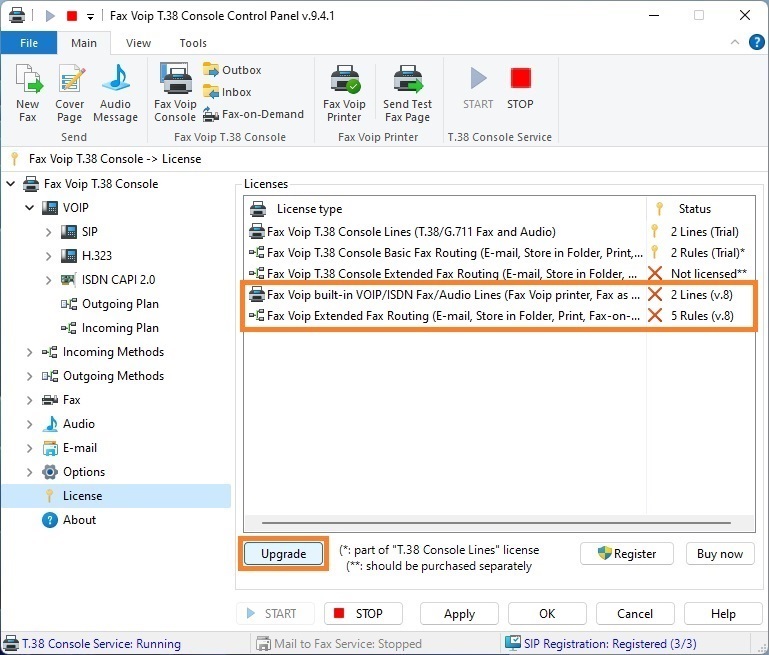Viewport: 769px width, 655px height.
Task: Expand the H.323 tree node
Action: point(48,256)
